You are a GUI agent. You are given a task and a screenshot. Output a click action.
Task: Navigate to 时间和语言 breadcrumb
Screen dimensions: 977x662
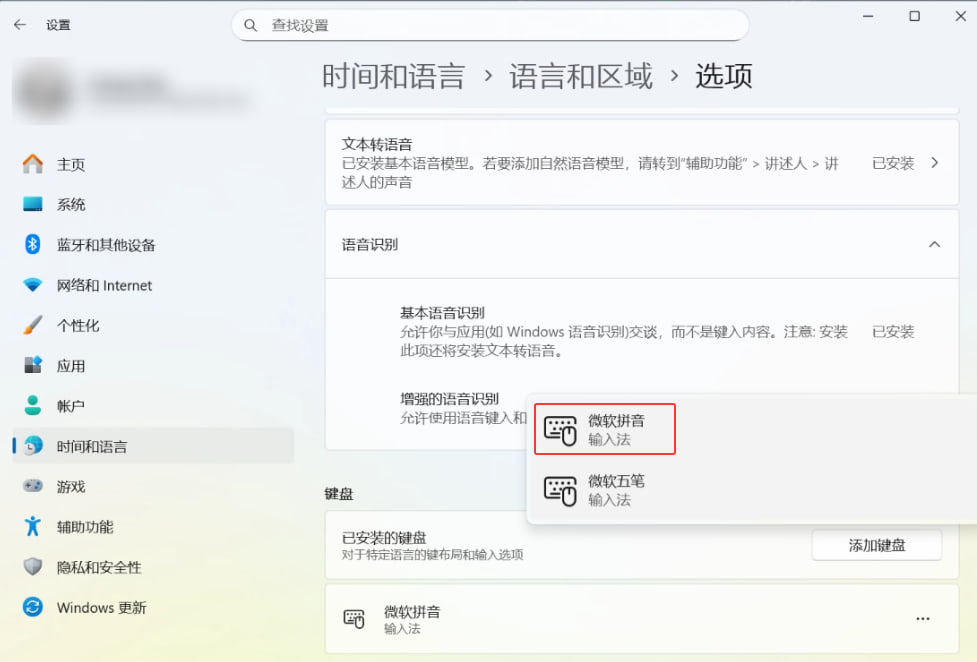tap(394, 77)
